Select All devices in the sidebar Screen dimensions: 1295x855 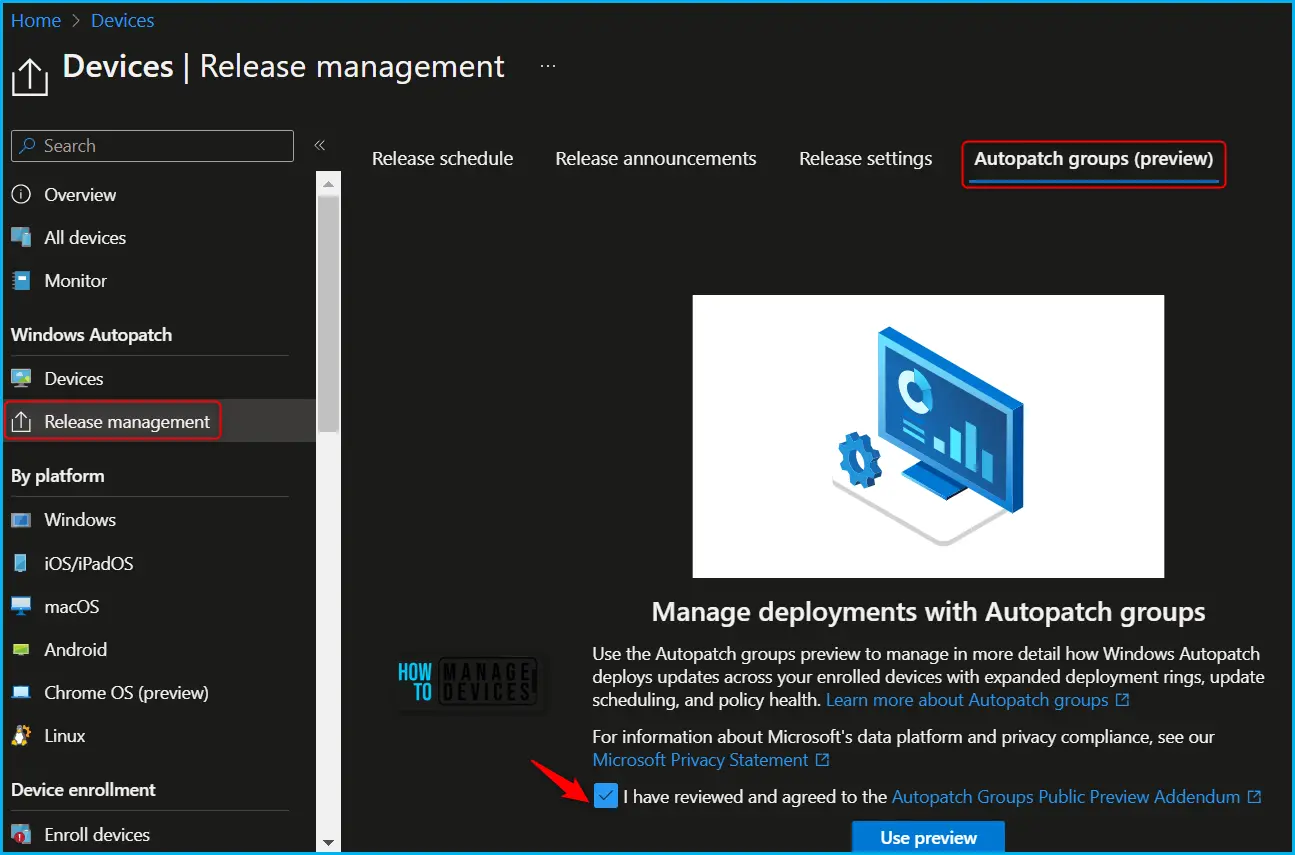point(85,238)
